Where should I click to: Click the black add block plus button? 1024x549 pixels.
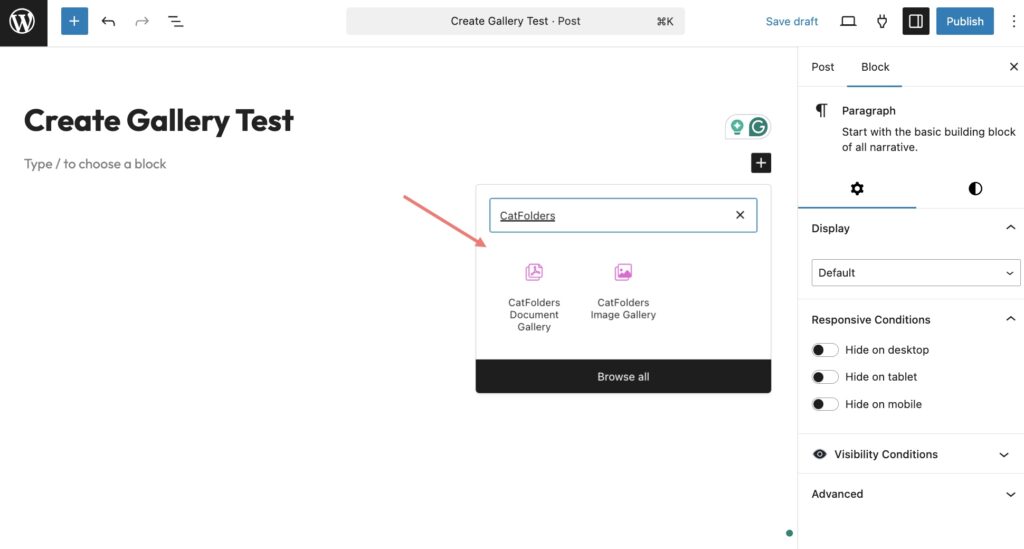[x=761, y=163]
